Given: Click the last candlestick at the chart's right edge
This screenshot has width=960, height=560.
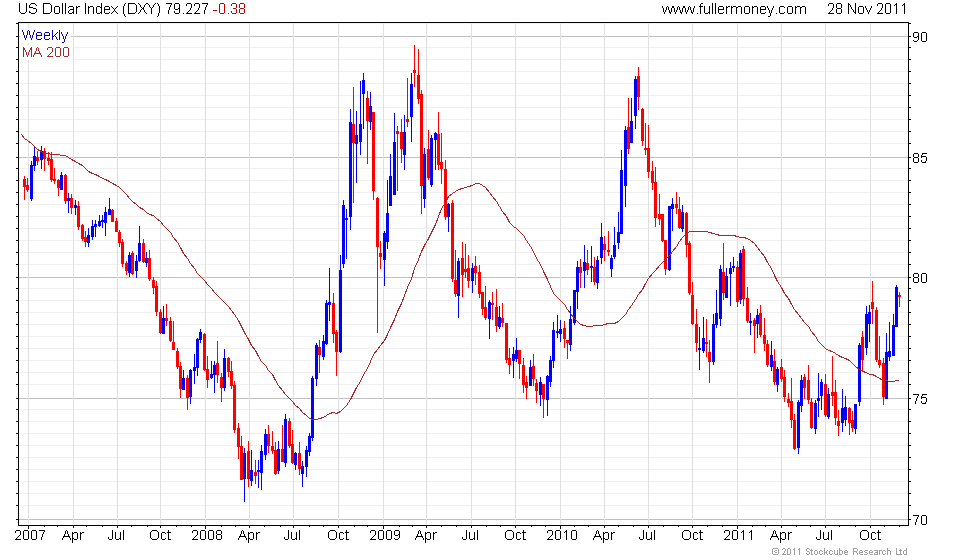Looking at the screenshot, I should tap(899, 297).
